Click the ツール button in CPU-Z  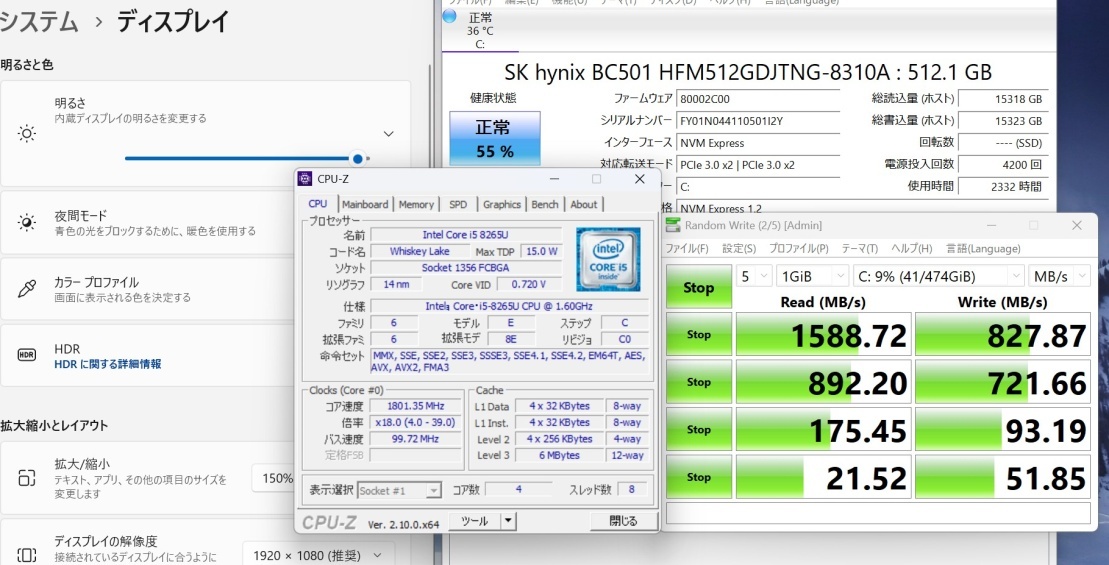click(x=474, y=521)
